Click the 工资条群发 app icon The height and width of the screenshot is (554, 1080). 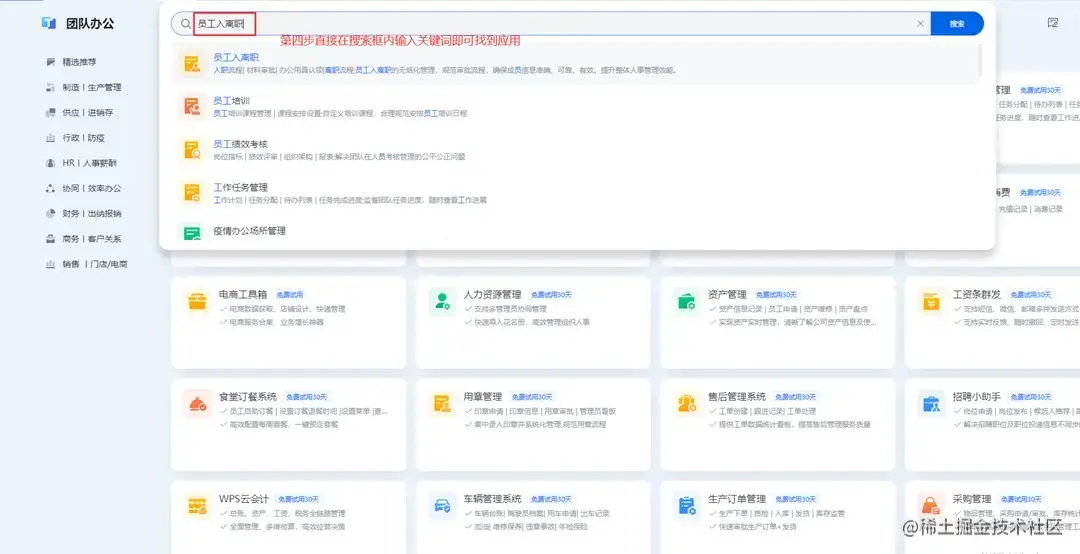tap(931, 302)
